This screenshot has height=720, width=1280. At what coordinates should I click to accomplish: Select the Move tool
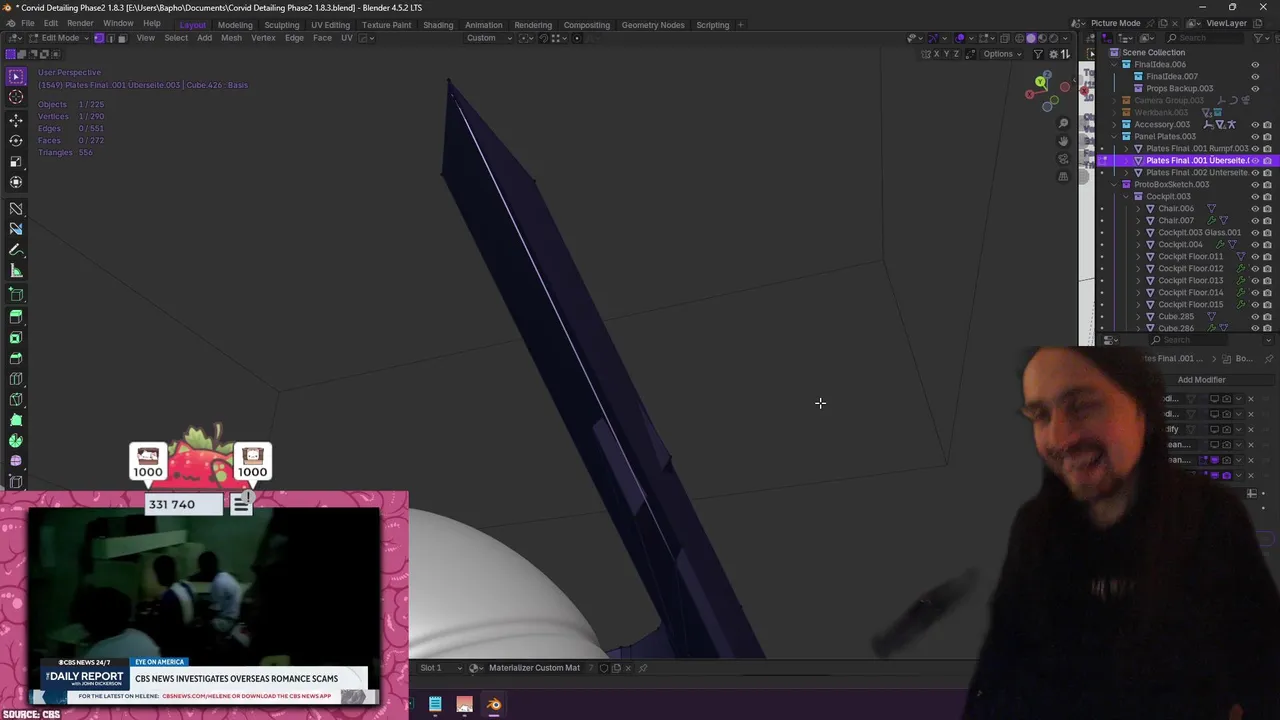pos(16,120)
